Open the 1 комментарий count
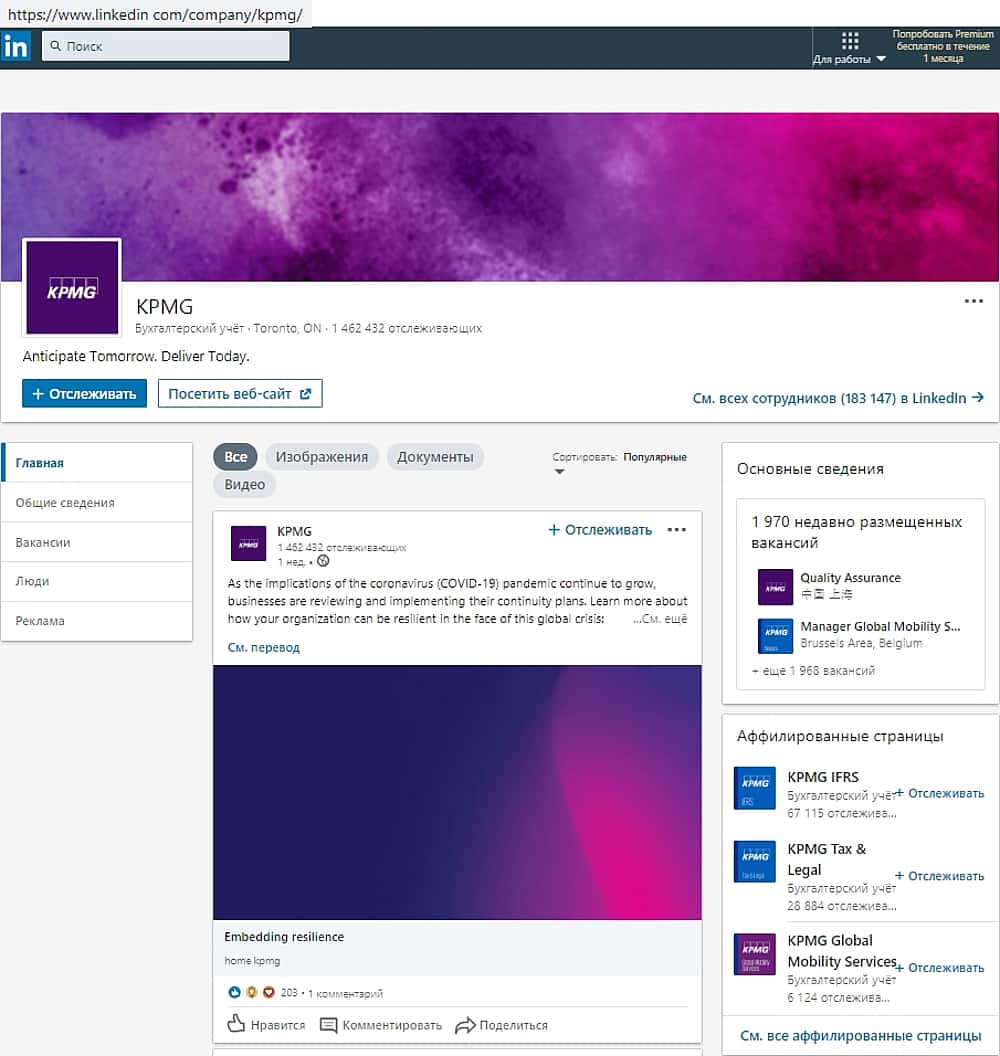The width and height of the screenshot is (1000, 1056). pyautogui.click(x=345, y=993)
